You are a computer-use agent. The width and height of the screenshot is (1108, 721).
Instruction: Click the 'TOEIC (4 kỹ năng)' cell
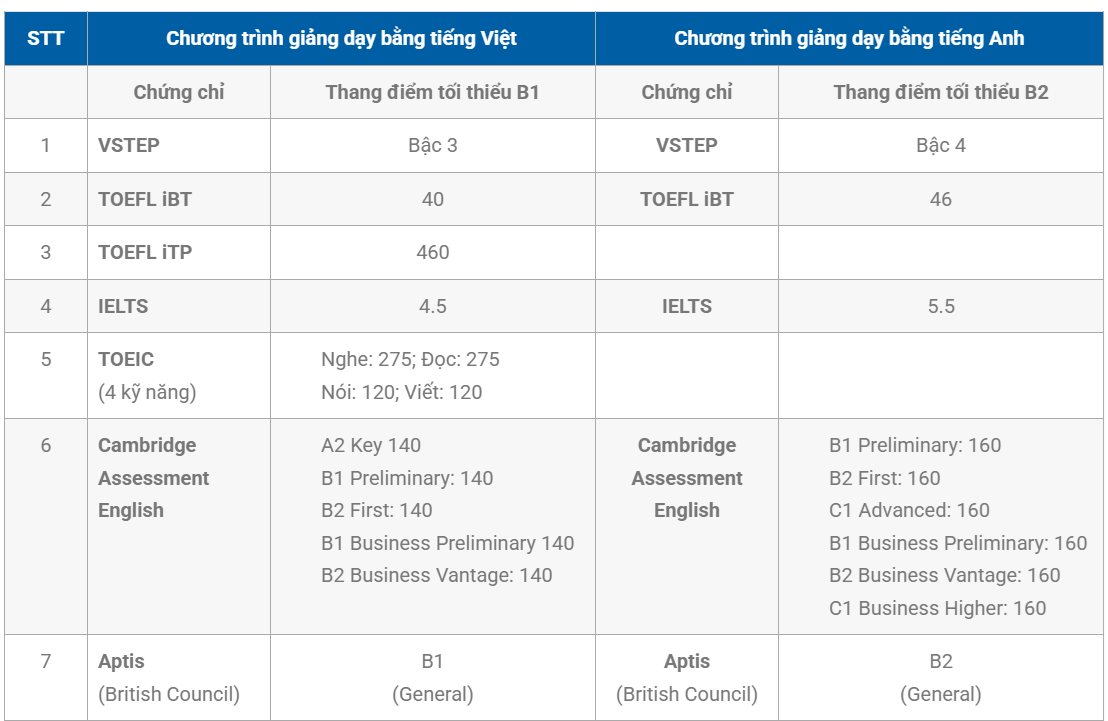pyautogui.click(x=179, y=375)
